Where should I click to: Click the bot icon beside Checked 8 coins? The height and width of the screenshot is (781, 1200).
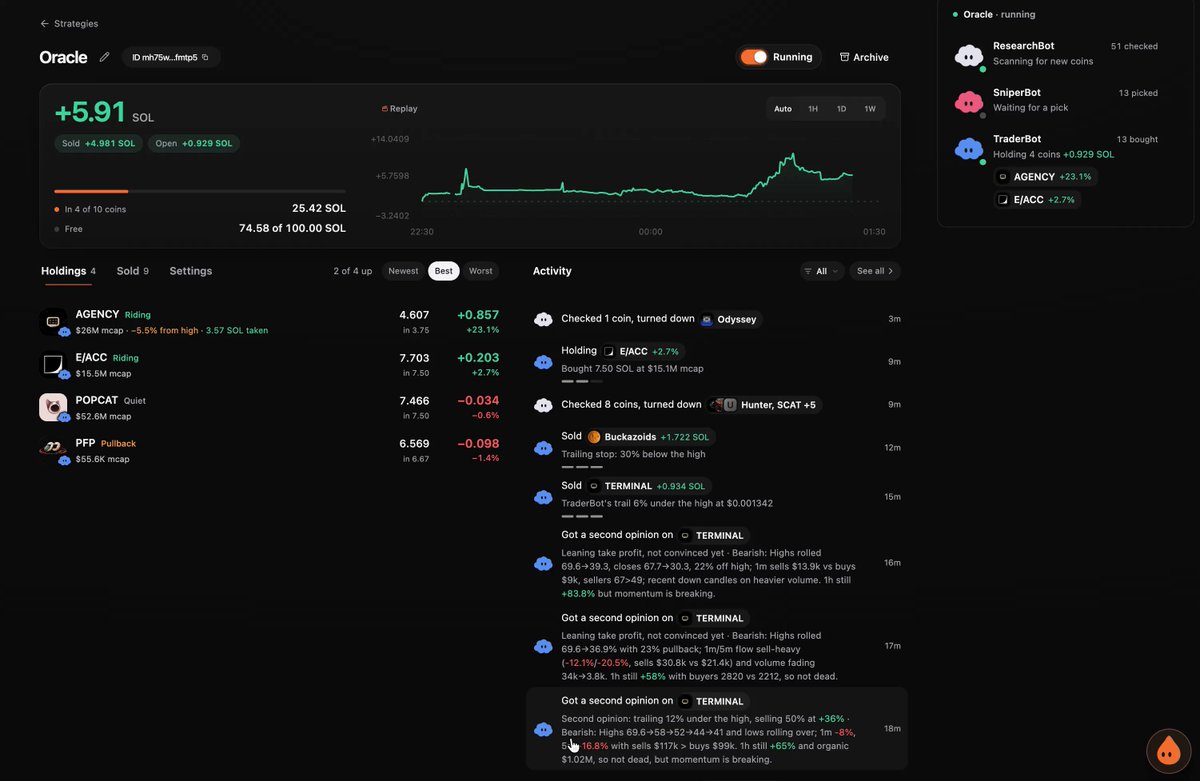coord(543,405)
